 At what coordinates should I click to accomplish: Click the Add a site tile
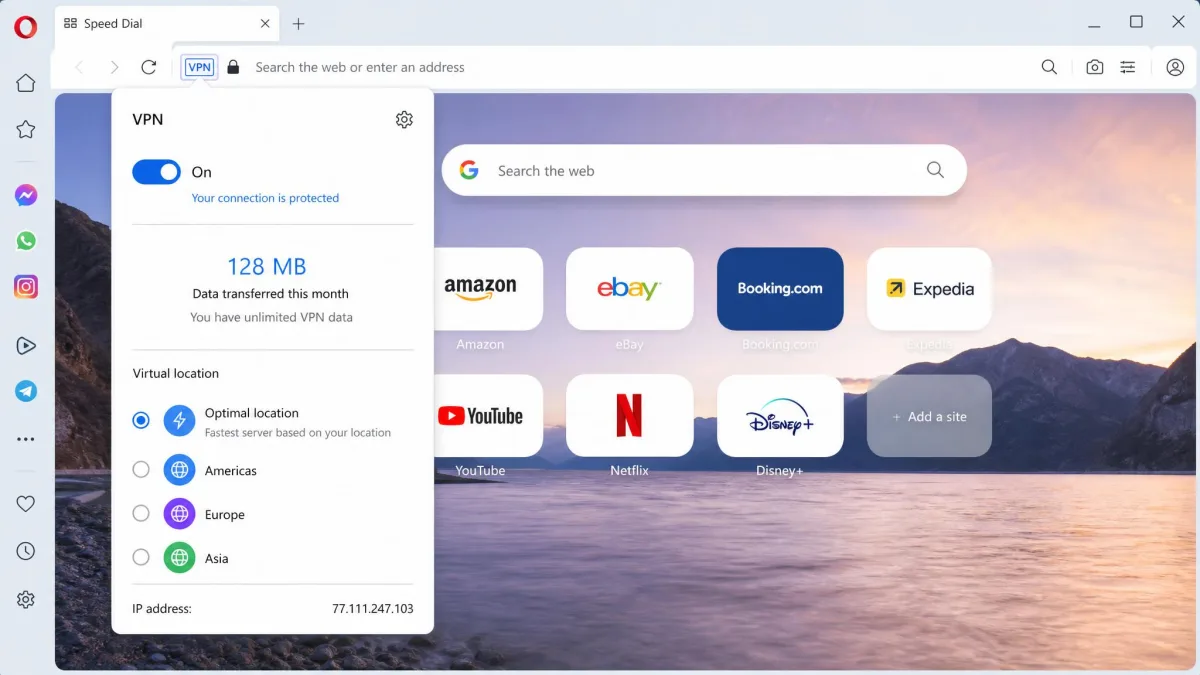point(930,416)
